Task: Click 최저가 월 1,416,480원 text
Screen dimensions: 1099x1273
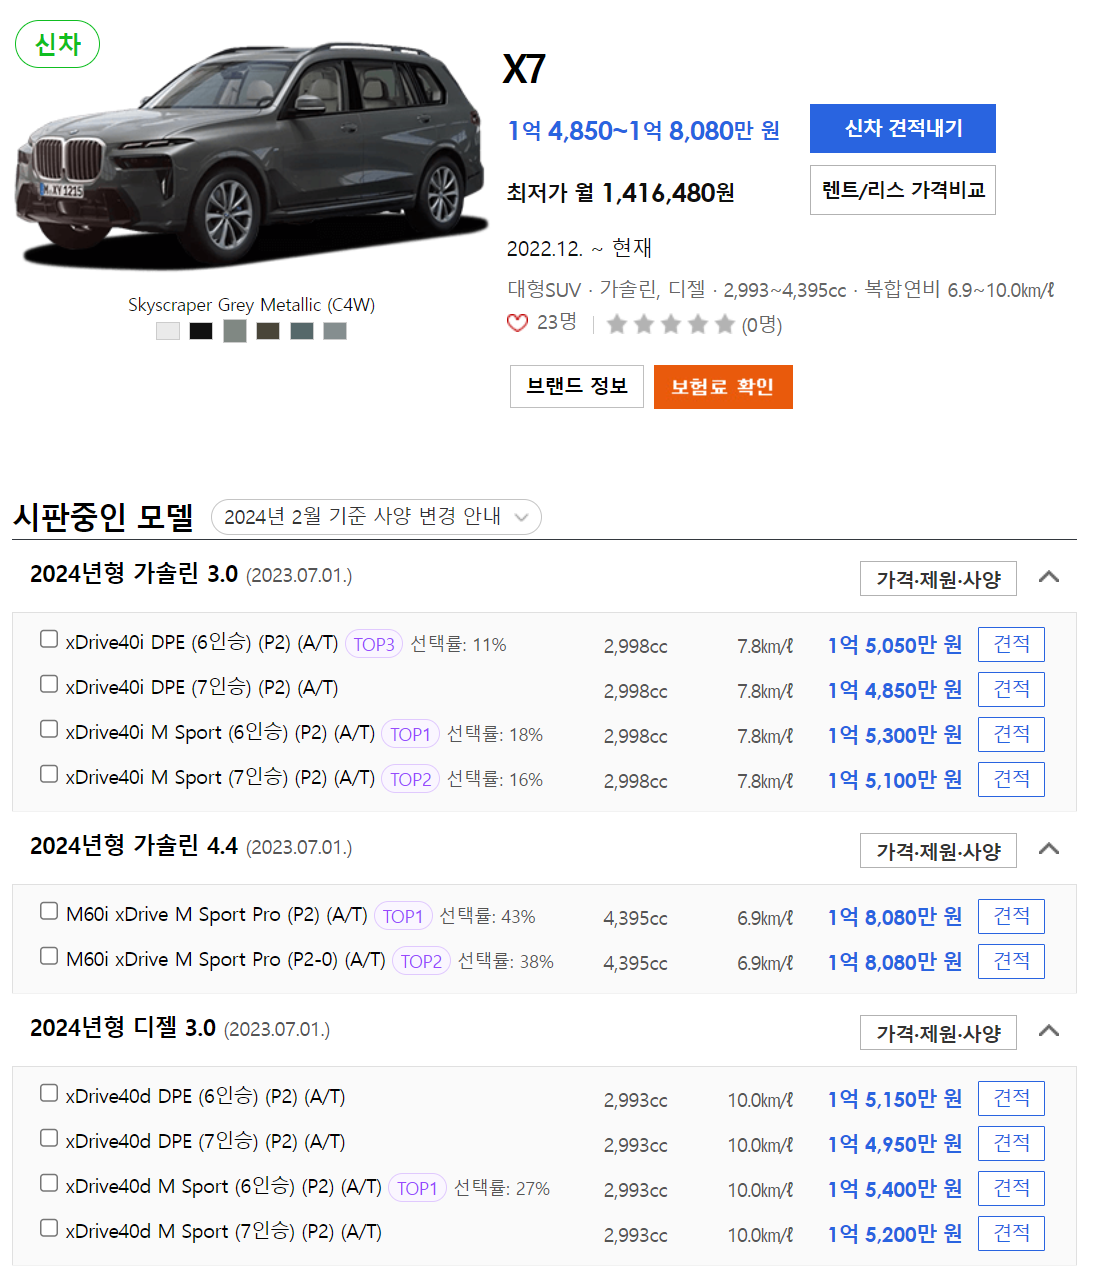Action: point(621,192)
